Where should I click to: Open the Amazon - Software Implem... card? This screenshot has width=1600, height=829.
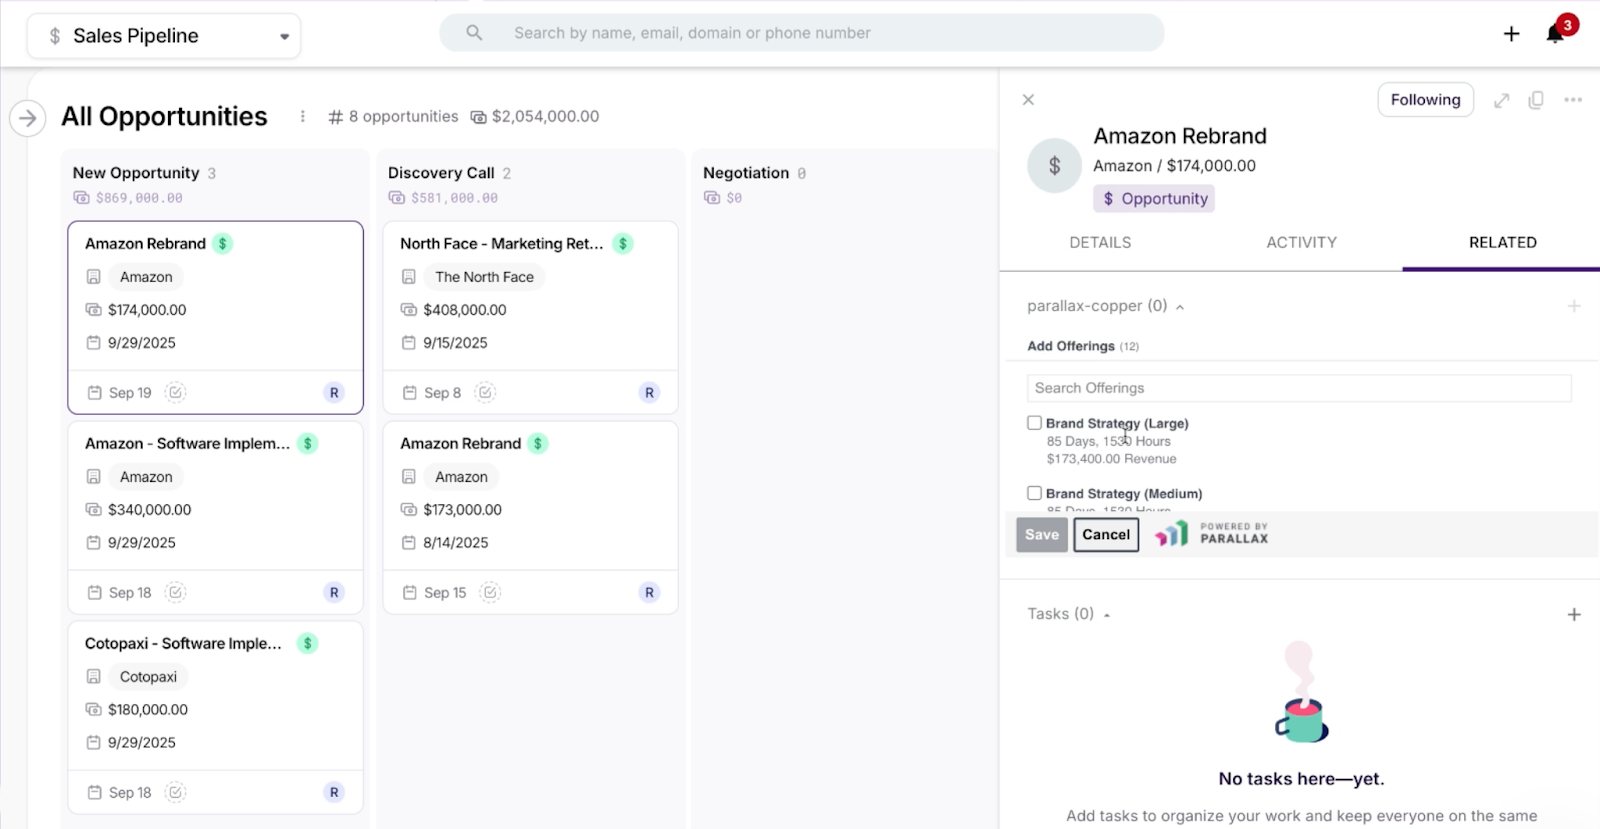pos(215,517)
